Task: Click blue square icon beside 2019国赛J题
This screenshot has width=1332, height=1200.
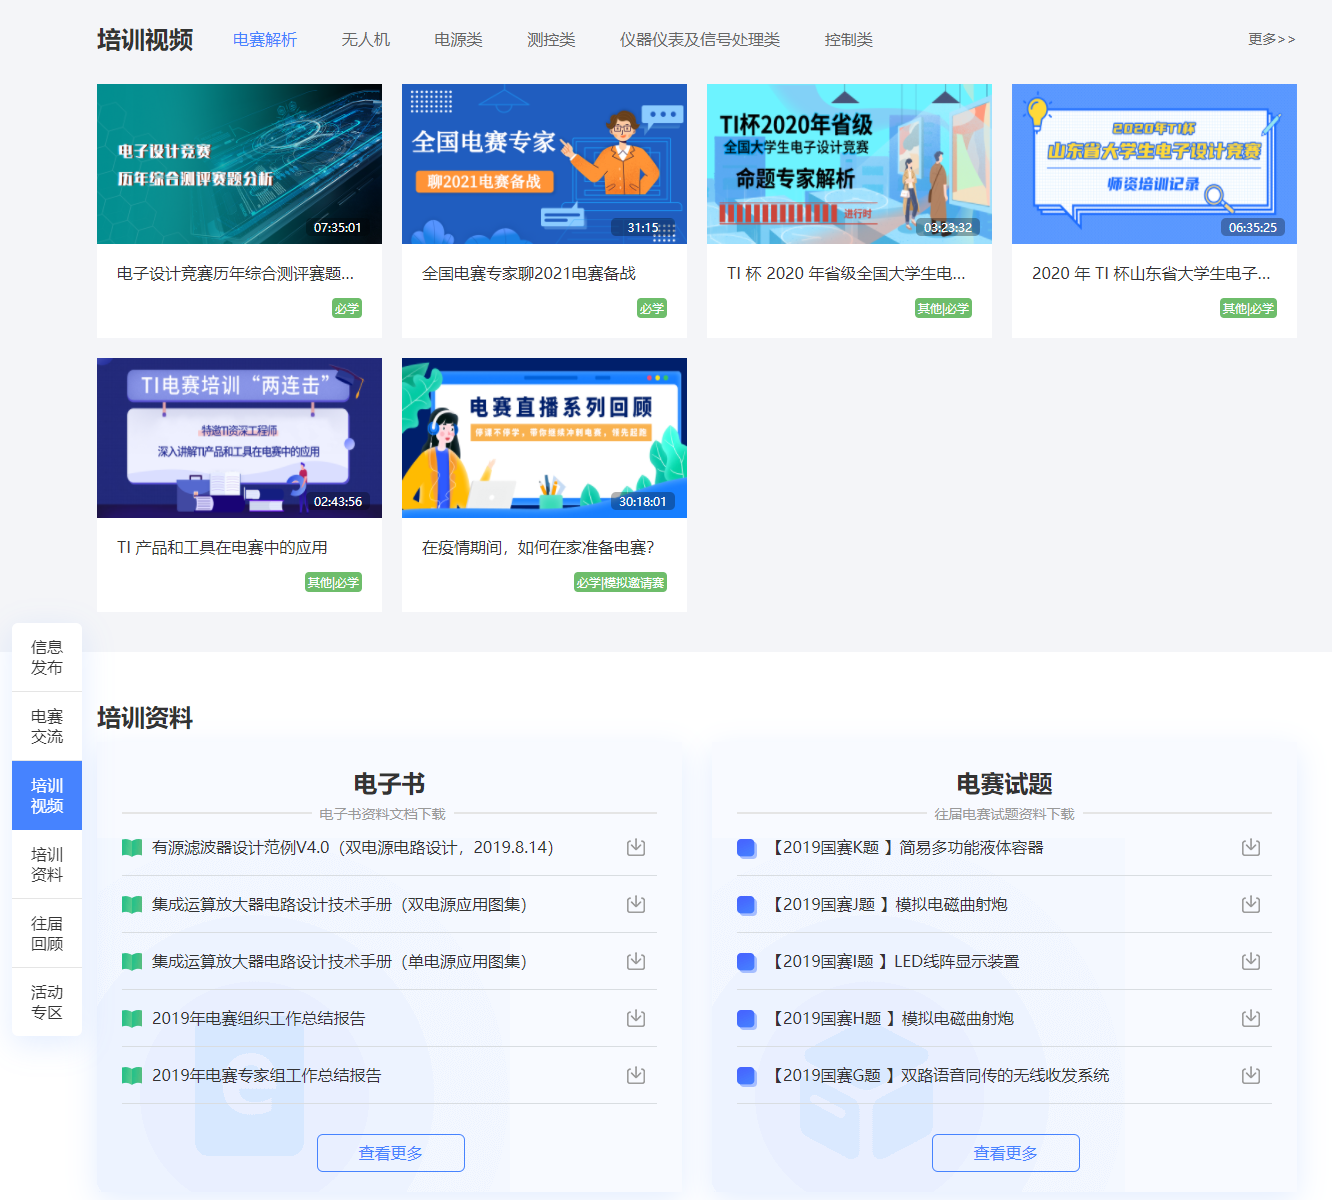Action: [x=746, y=905]
